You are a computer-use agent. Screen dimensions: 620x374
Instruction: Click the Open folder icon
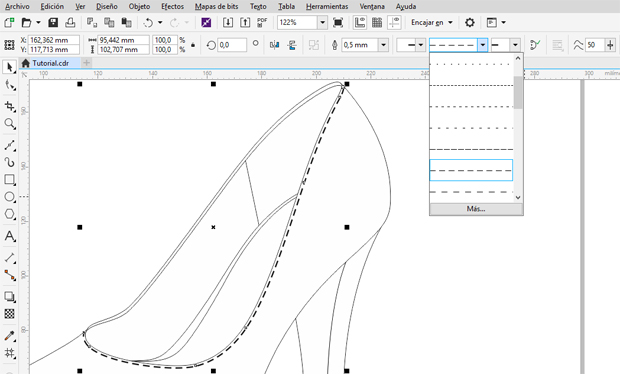click(x=26, y=23)
